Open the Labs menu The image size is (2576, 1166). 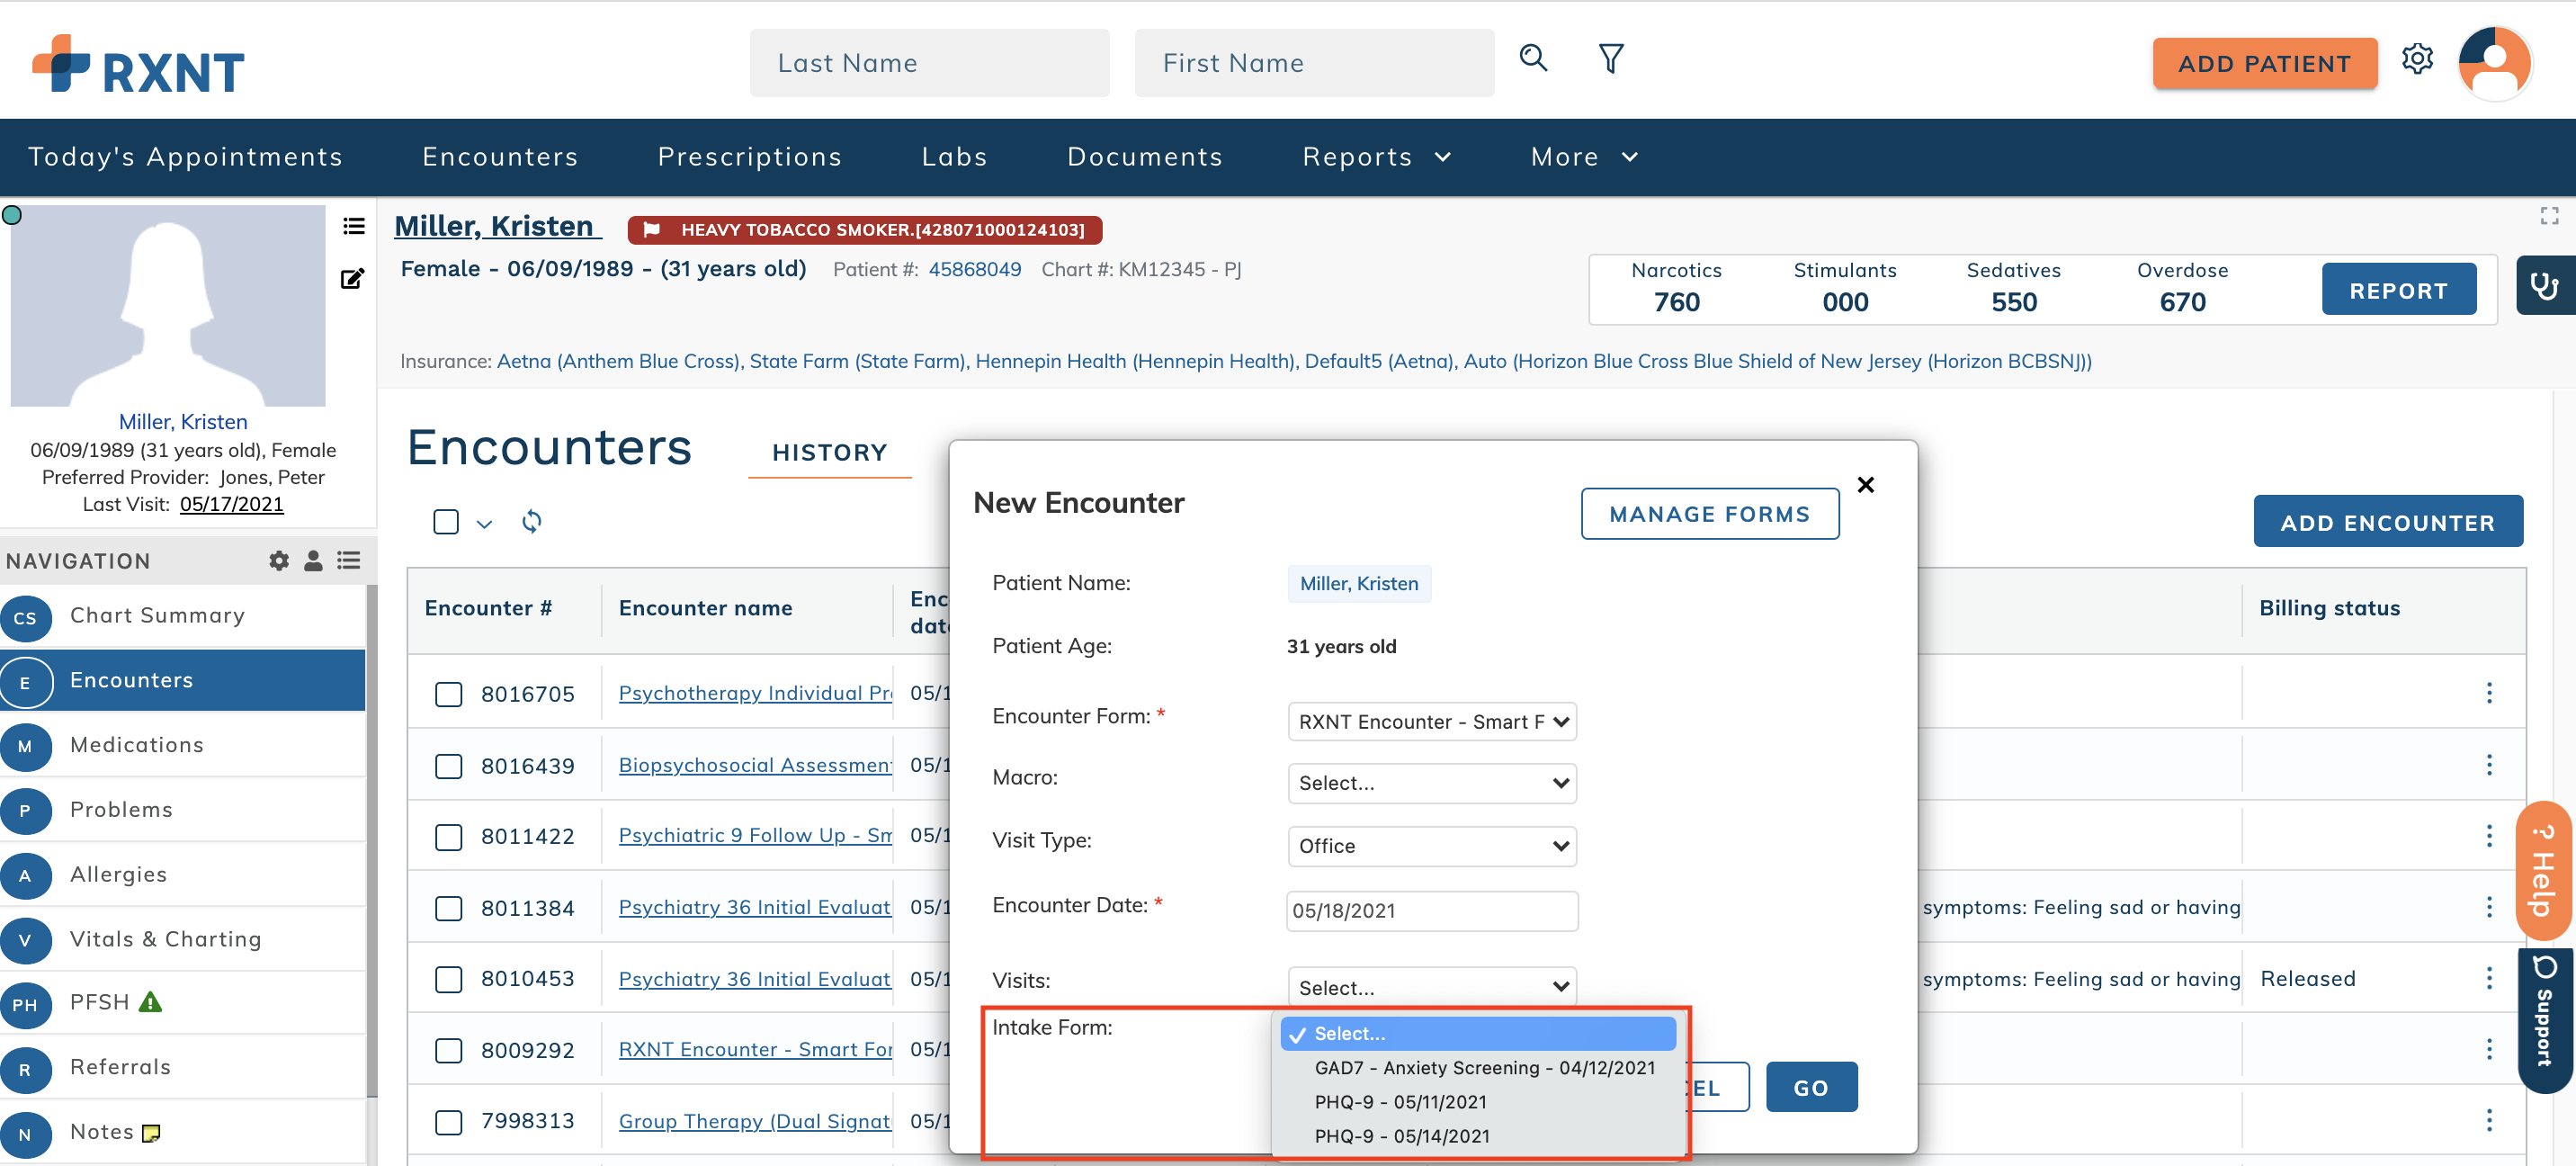coord(954,157)
